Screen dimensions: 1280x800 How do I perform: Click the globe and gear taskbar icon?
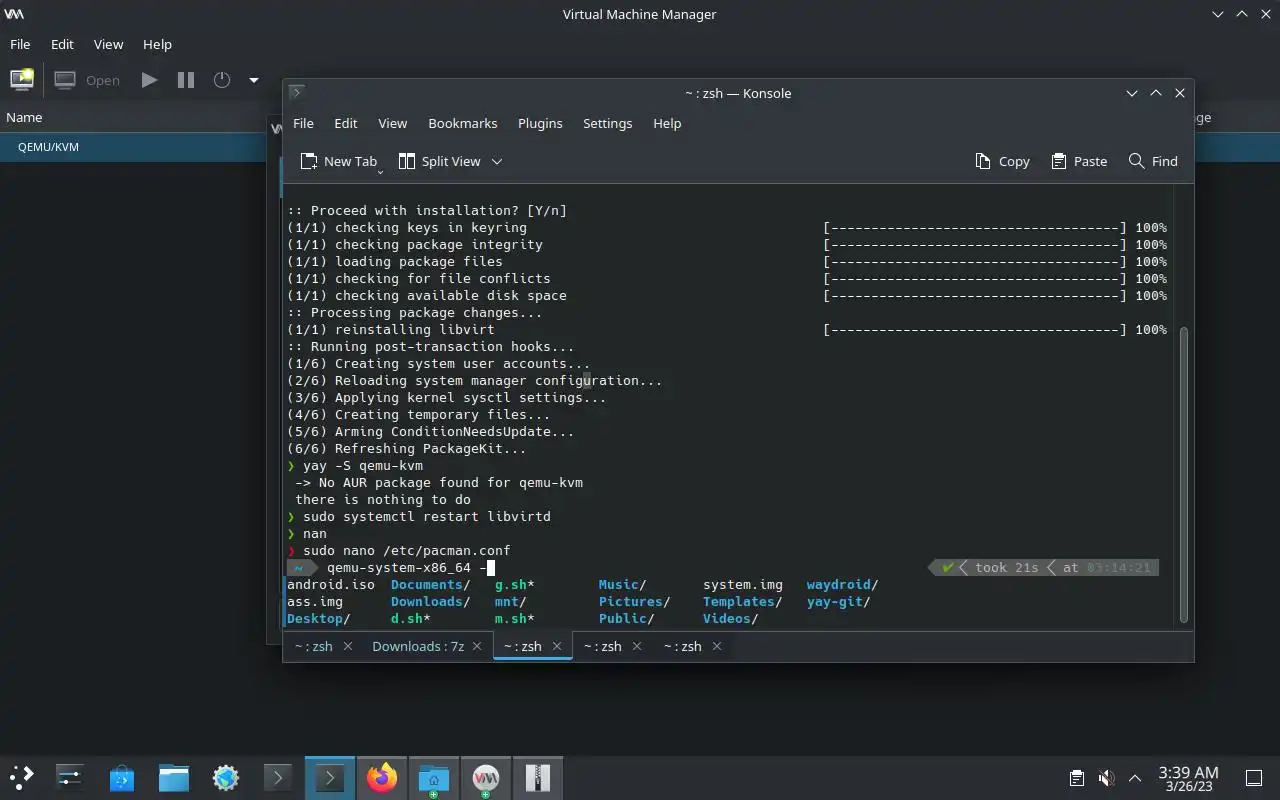226,776
